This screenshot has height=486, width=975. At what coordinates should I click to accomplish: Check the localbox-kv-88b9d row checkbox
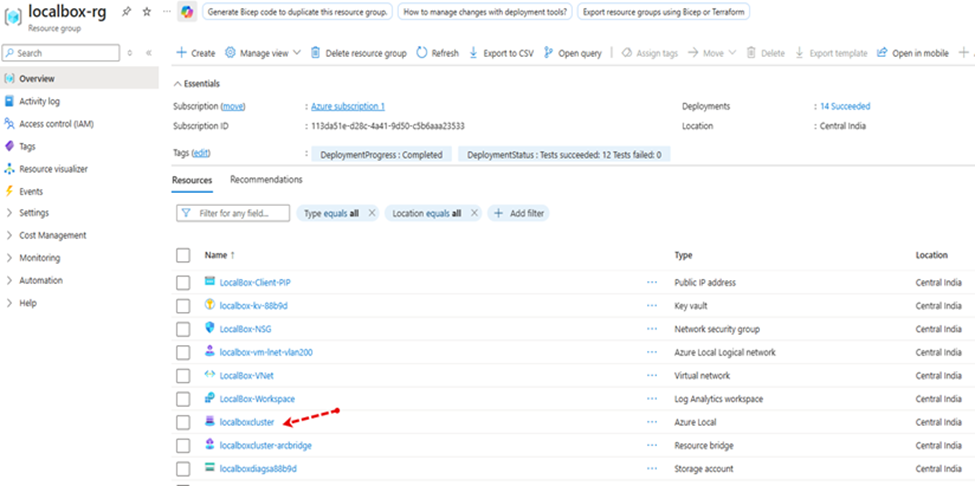point(183,306)
